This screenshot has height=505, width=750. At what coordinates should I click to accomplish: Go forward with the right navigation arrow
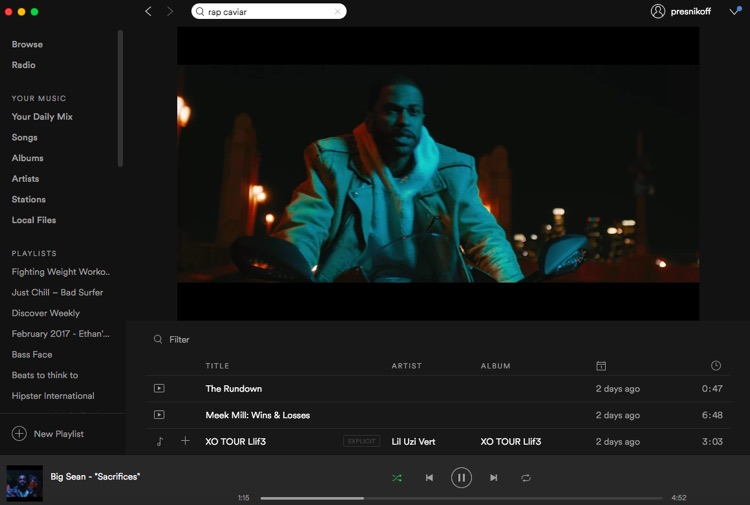pos(170,11)
